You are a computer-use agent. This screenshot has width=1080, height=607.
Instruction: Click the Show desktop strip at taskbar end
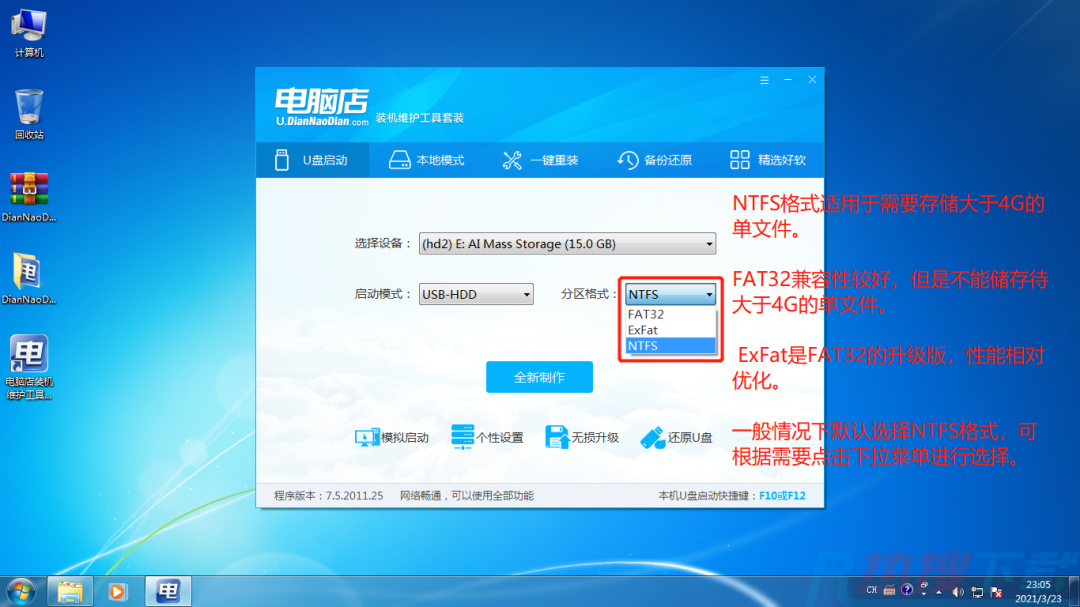coord(1074,591)
